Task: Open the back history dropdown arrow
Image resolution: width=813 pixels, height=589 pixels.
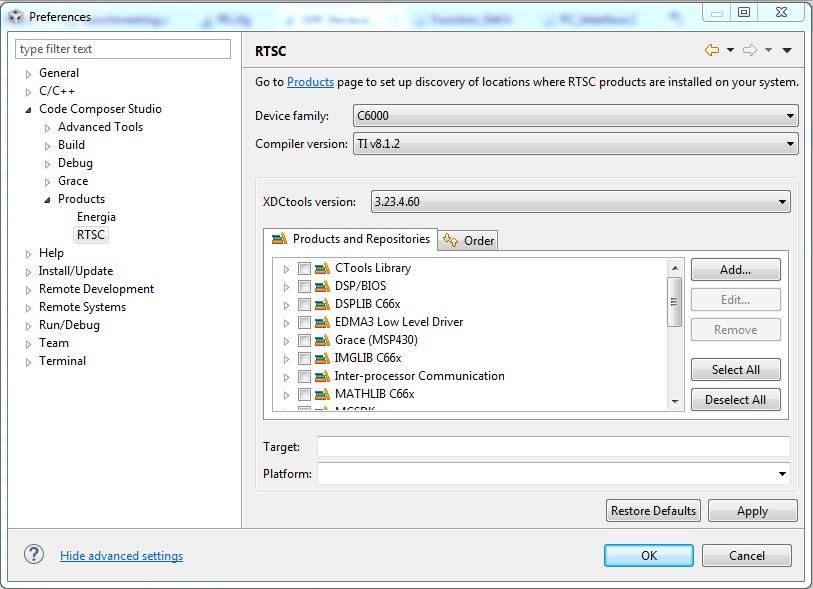Action: [x=730, y=50]
